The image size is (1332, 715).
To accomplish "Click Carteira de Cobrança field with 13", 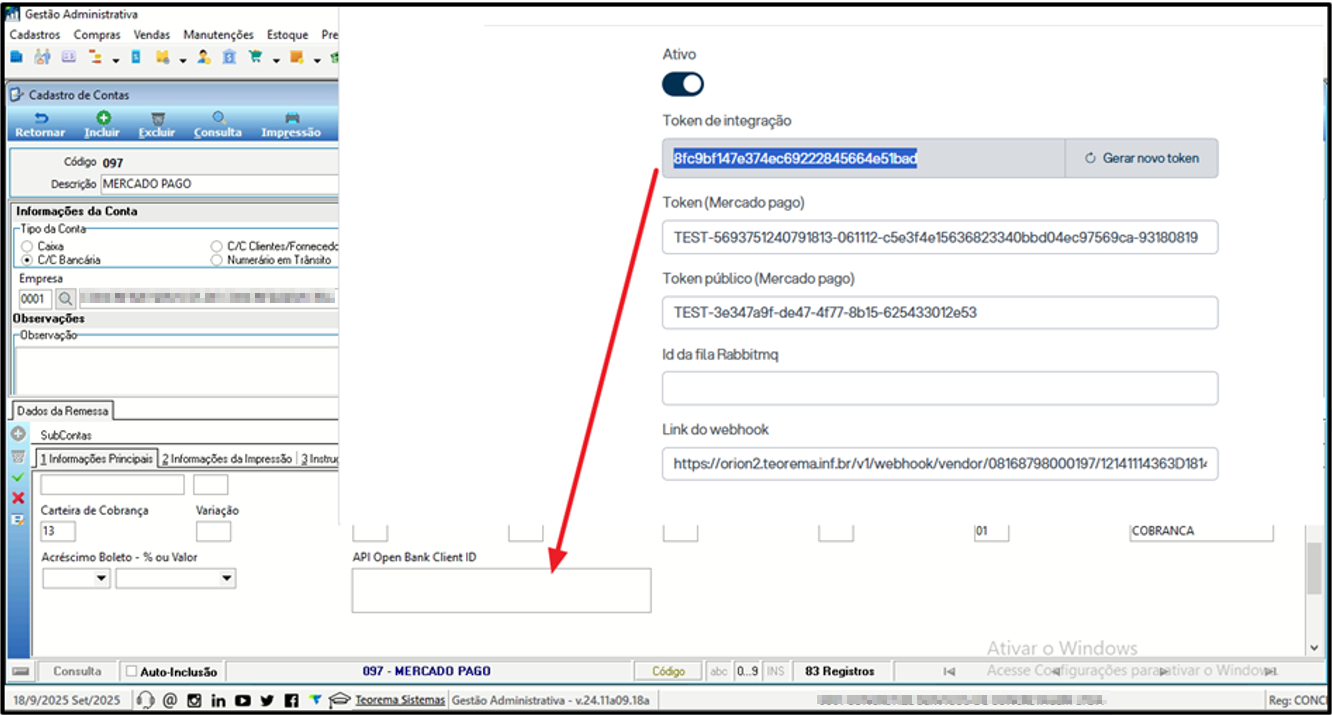I will (58, 531).
